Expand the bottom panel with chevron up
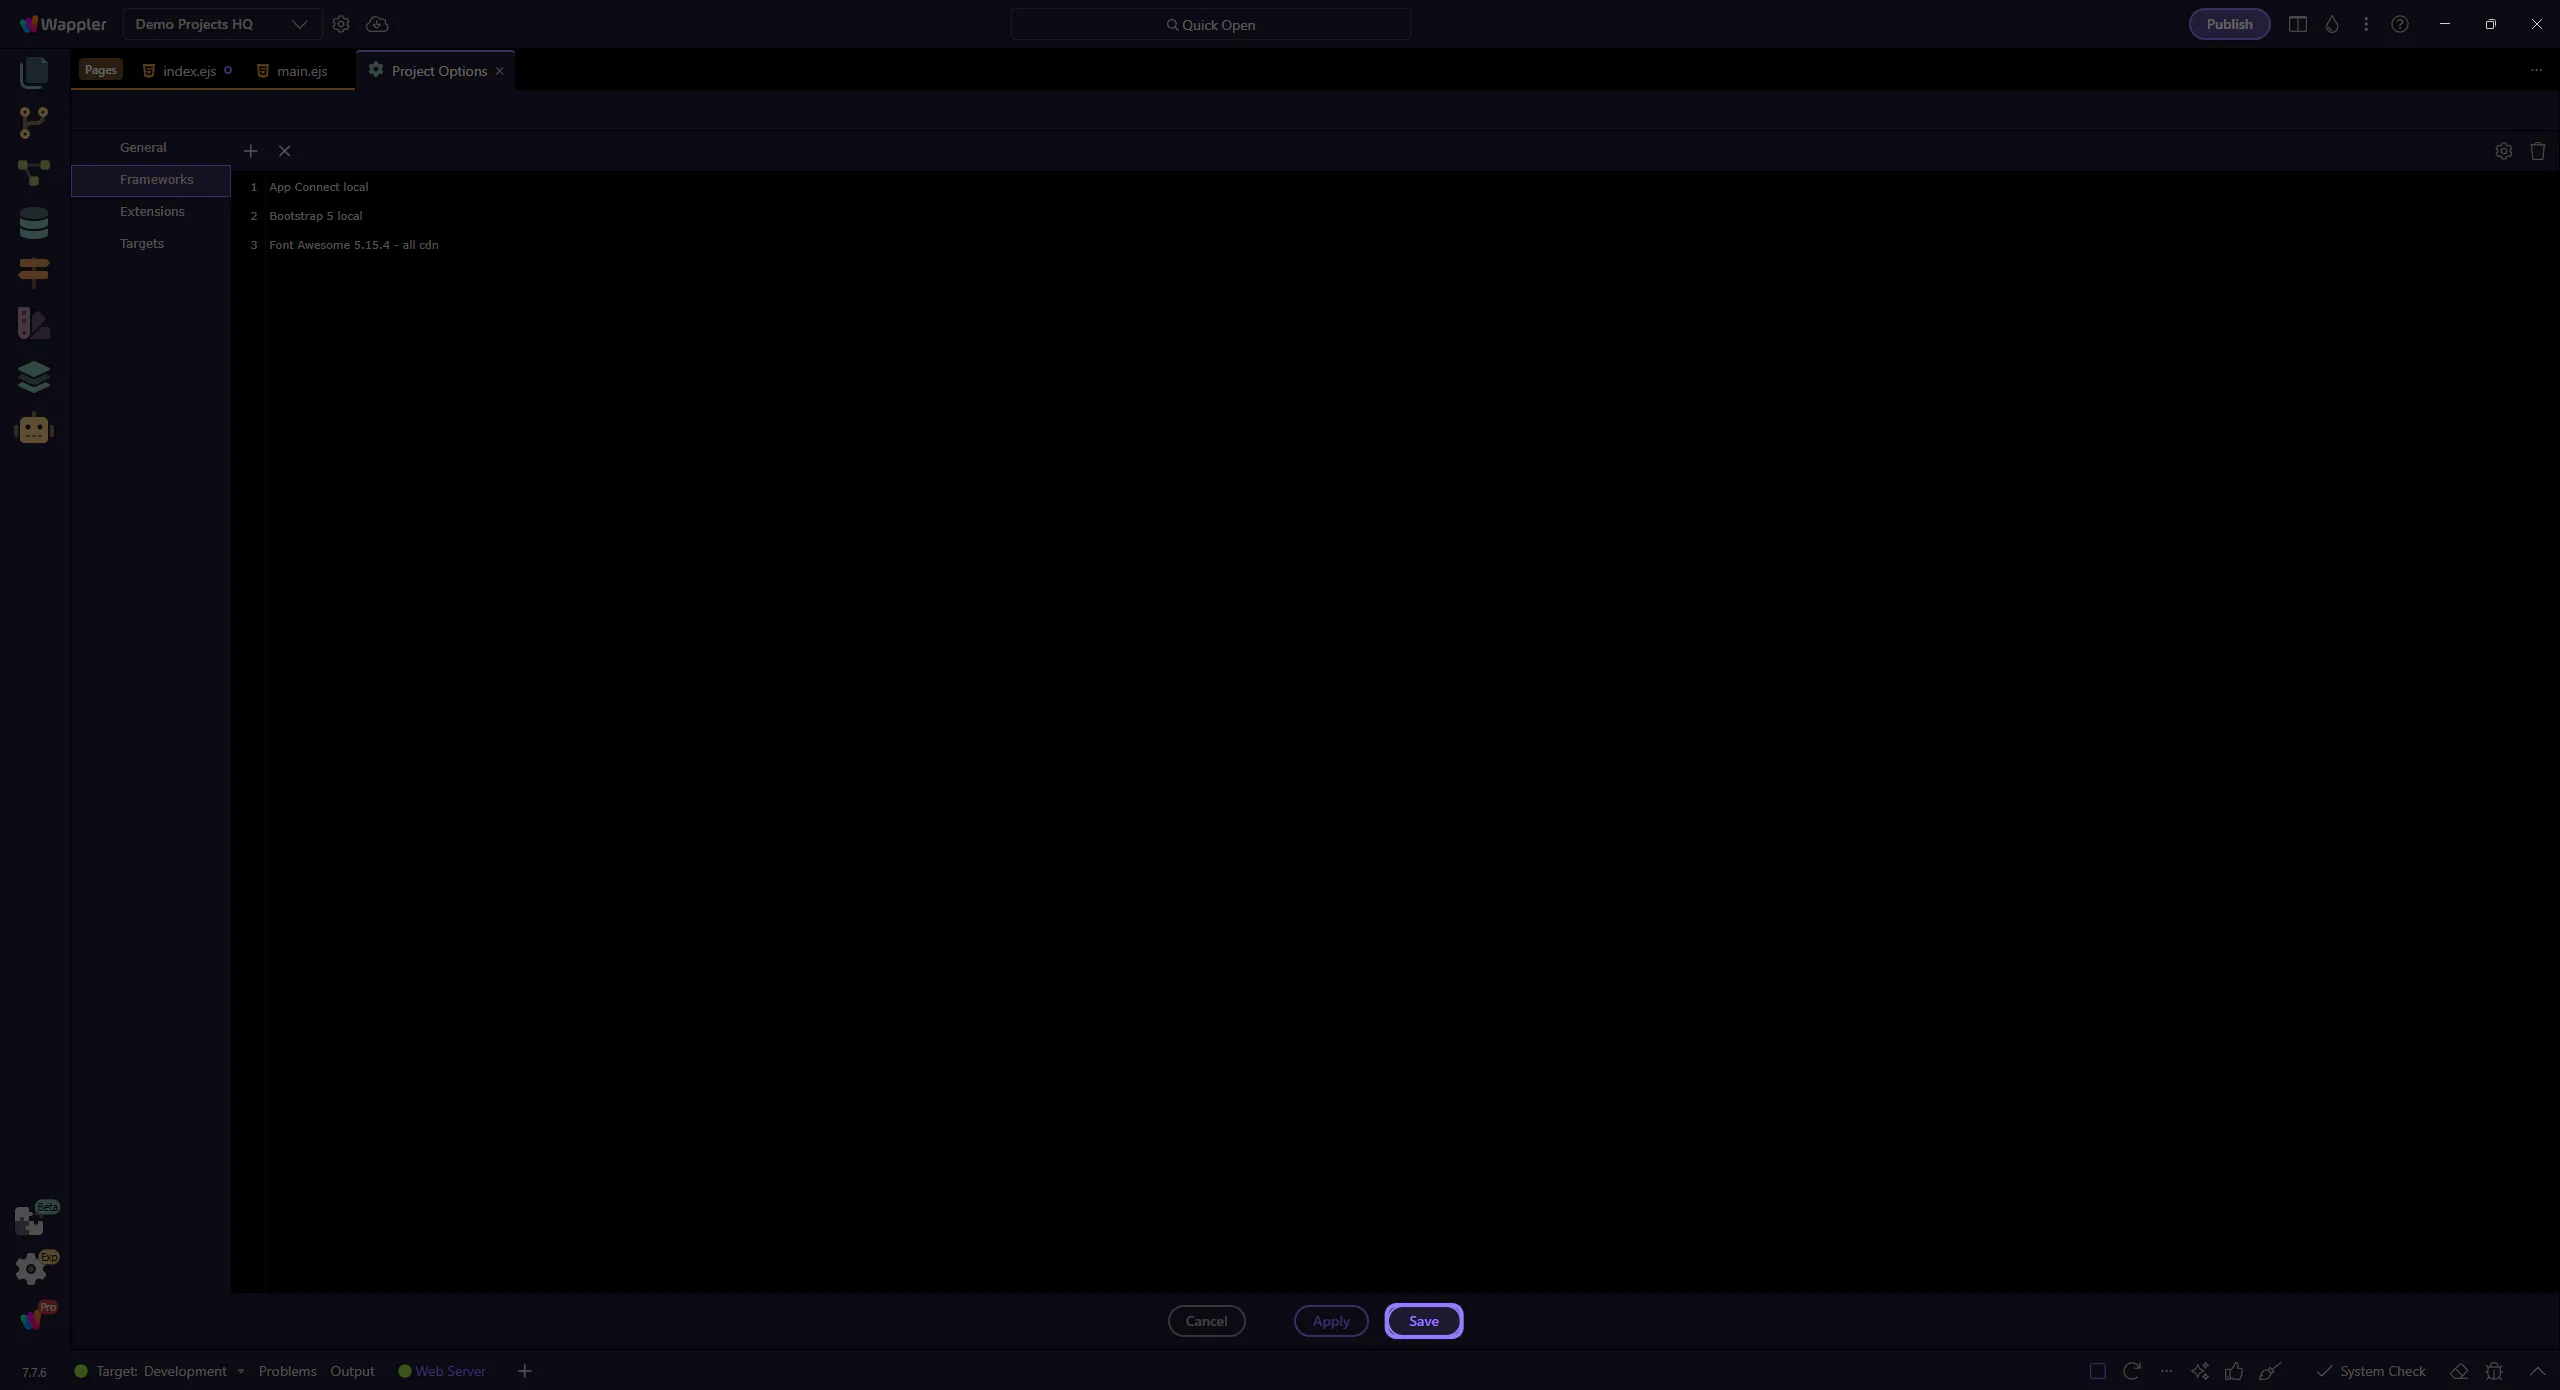Screen dimensions: 2560x1390 click(x=2537, y=1371)
